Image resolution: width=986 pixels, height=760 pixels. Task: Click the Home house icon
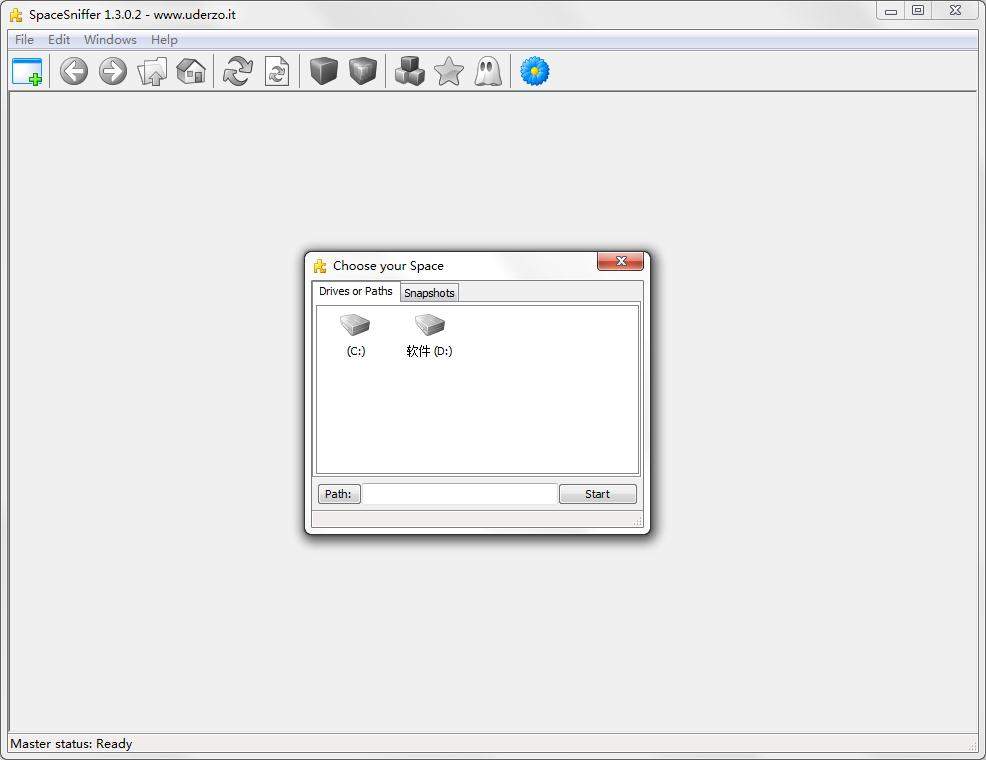coord(191,72)
